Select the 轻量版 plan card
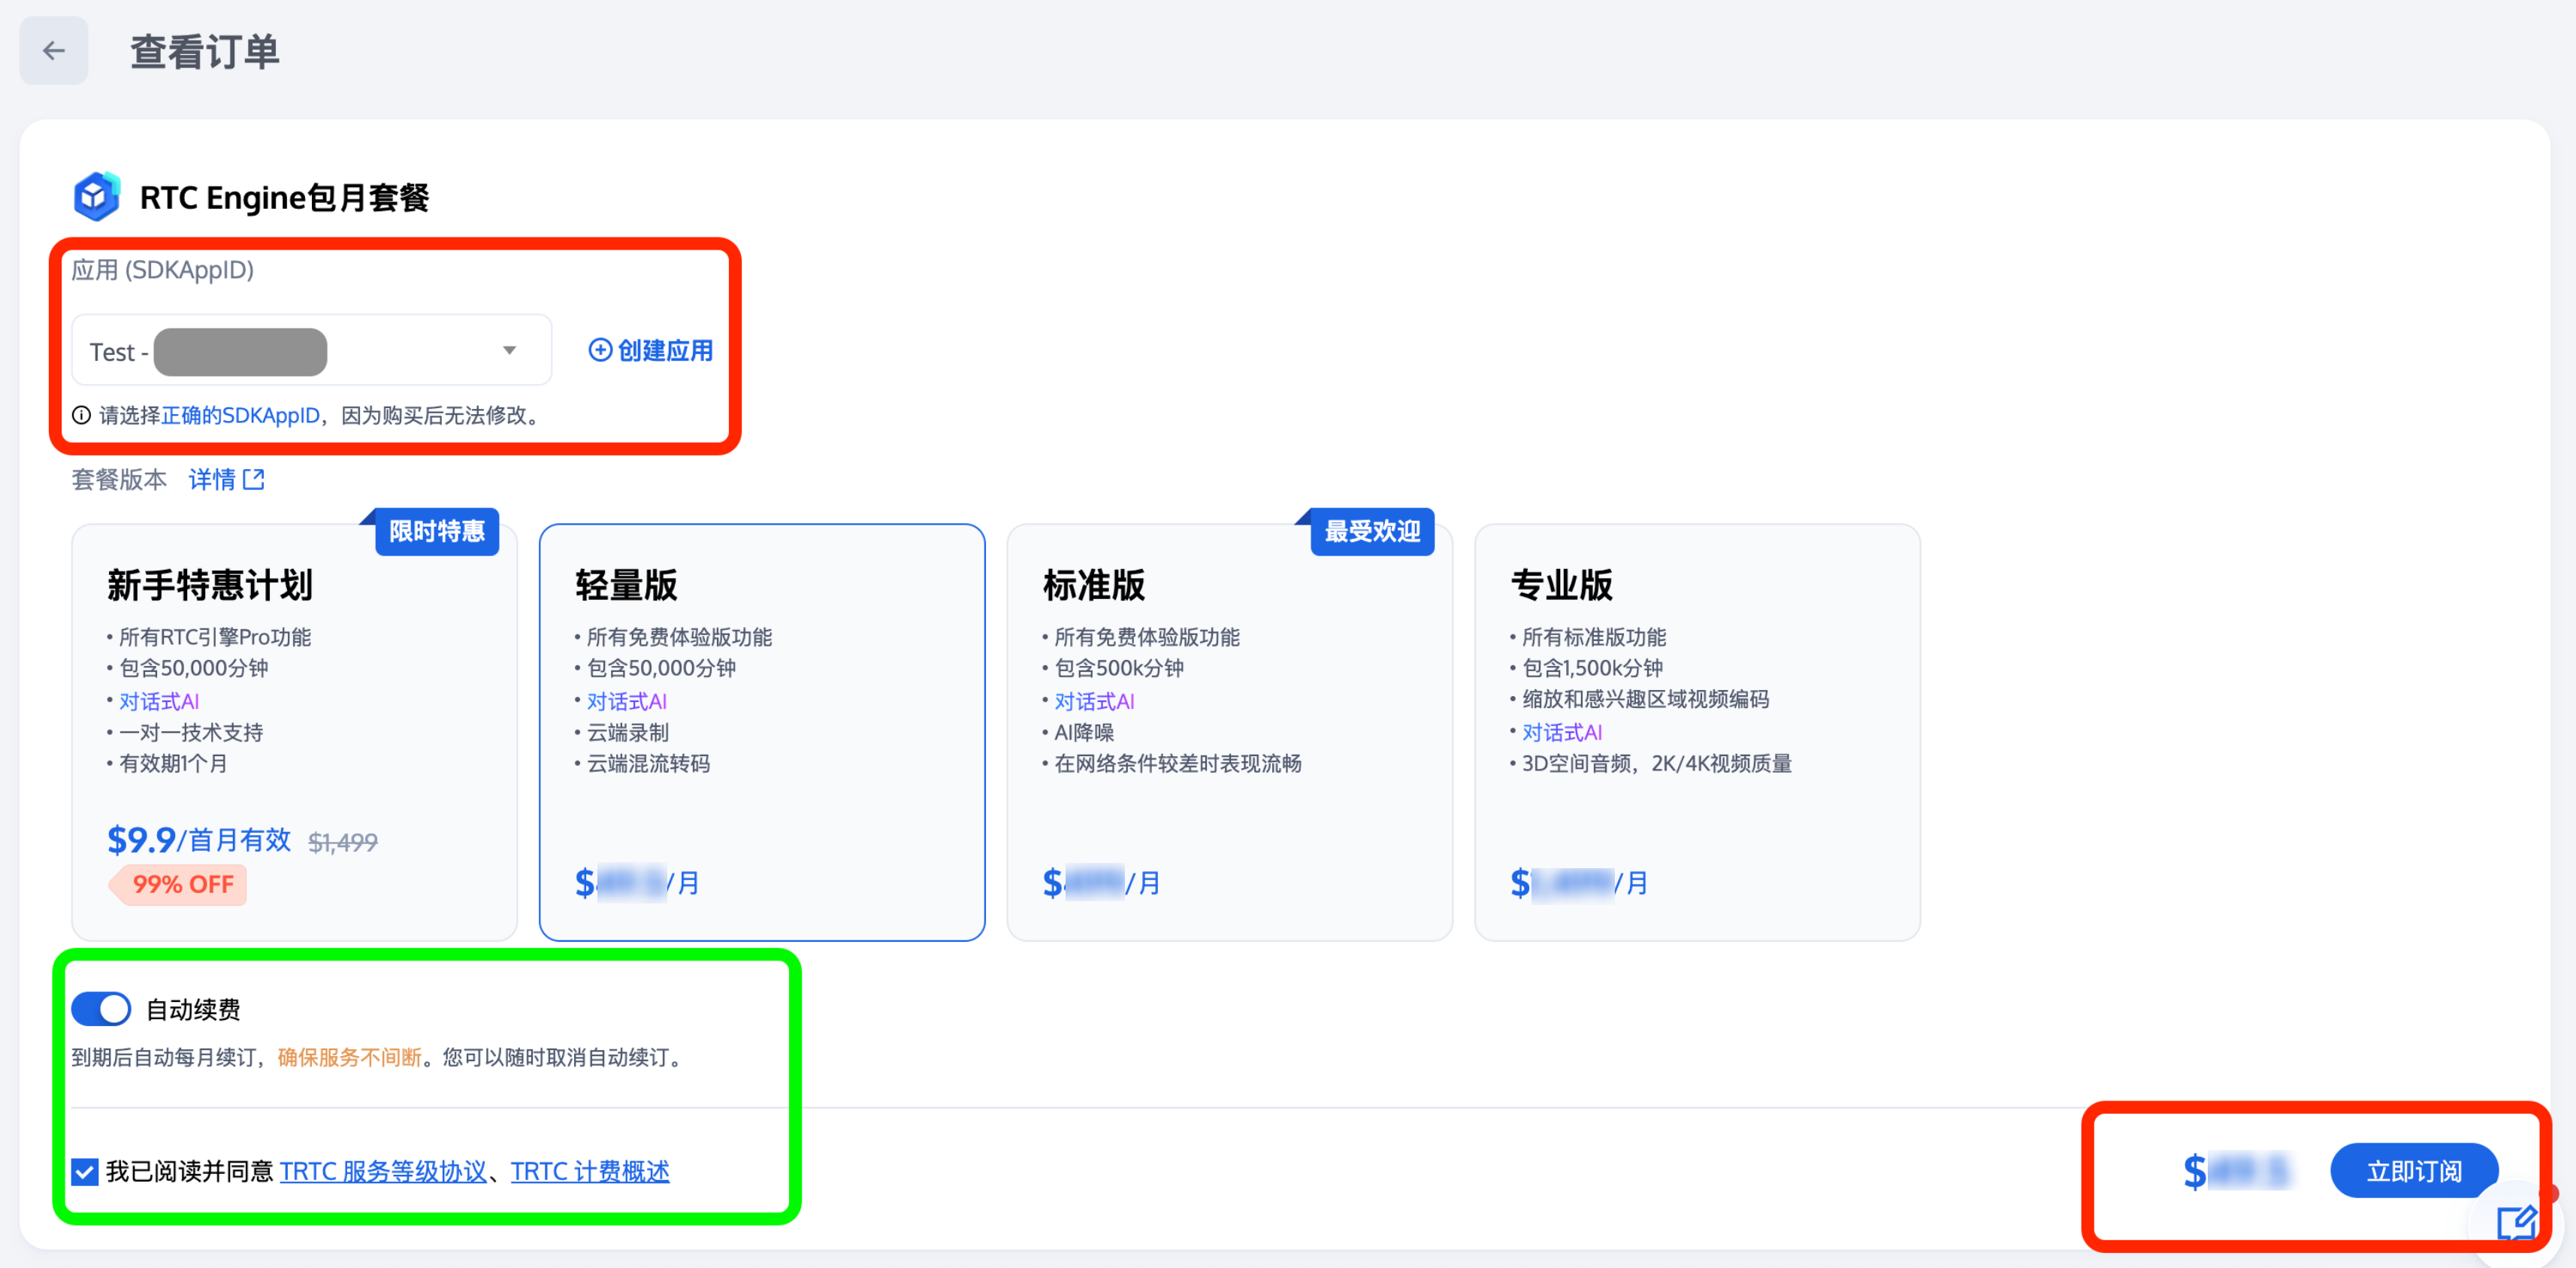 762,732
